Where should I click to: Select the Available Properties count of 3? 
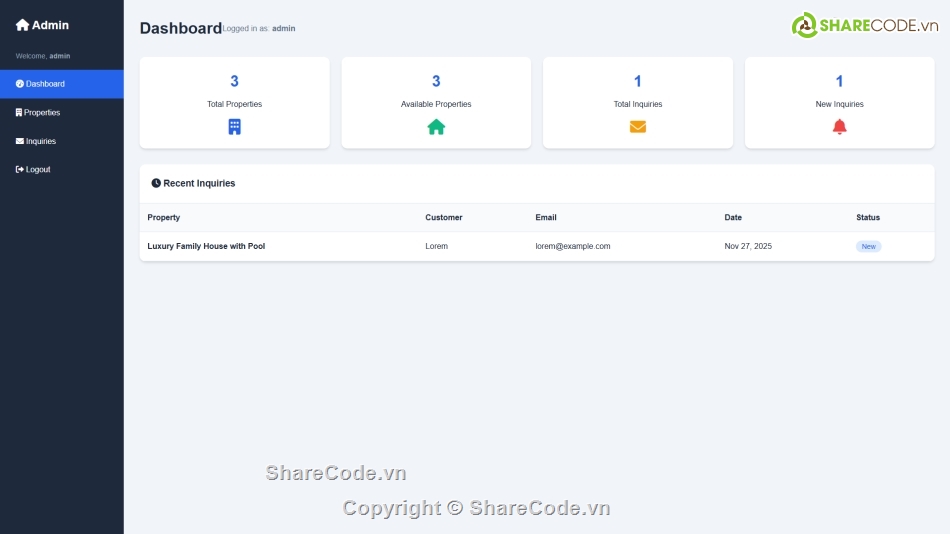[436, 81]
